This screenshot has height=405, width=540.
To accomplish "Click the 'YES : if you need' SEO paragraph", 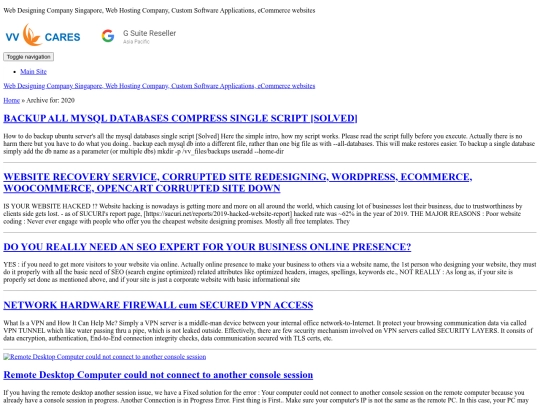I will coord(270,272).
